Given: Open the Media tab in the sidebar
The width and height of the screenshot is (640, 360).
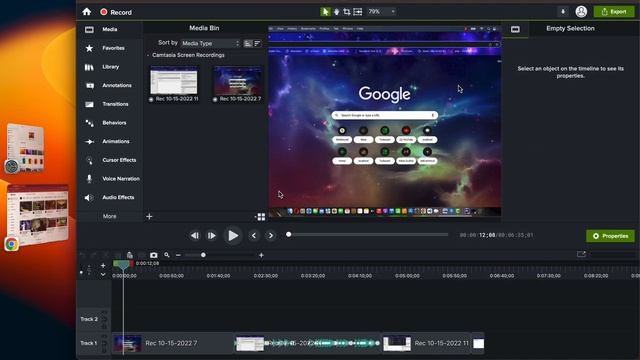Looking at the screenshot, I should point(109,29).
